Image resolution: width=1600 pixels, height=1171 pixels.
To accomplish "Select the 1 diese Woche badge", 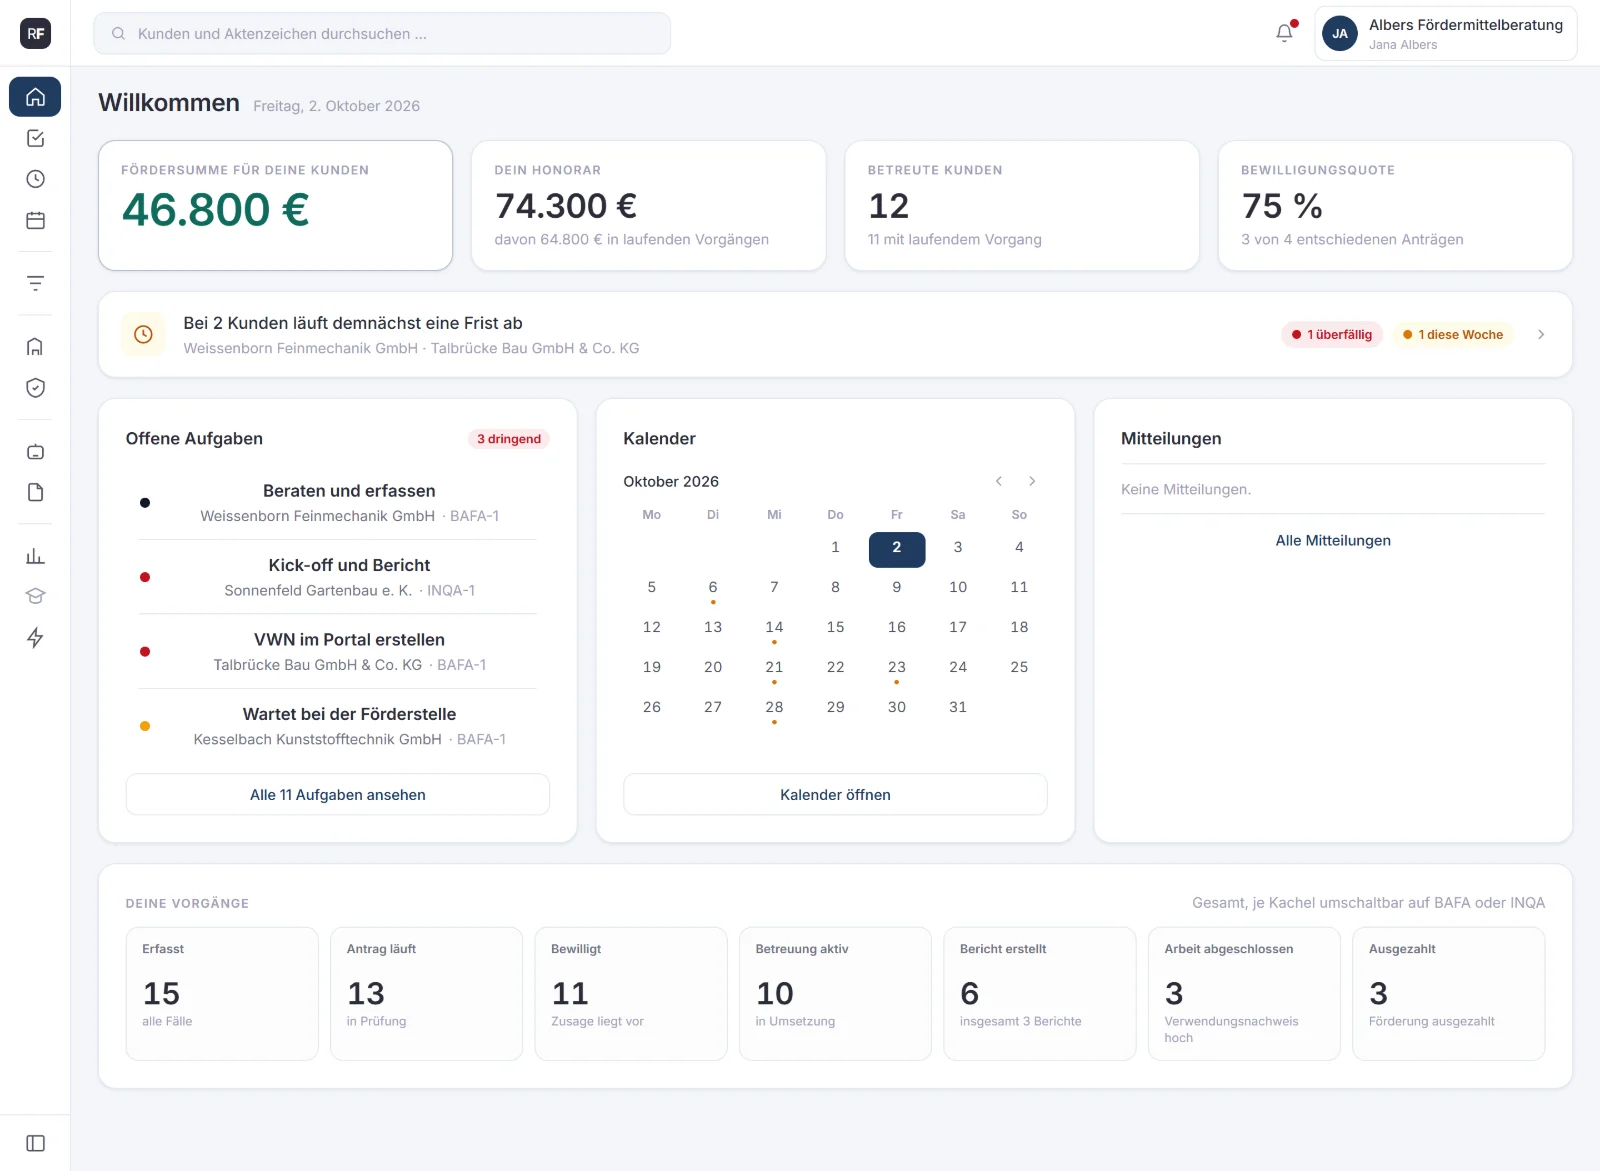I will click(x=1453, y=335).
